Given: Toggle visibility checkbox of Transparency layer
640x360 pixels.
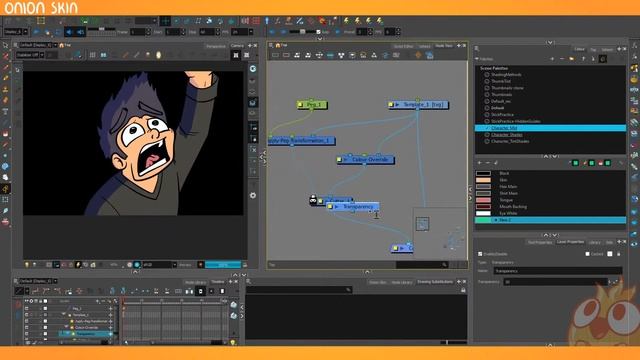Looking at the screenshot, I should (27, 334).
